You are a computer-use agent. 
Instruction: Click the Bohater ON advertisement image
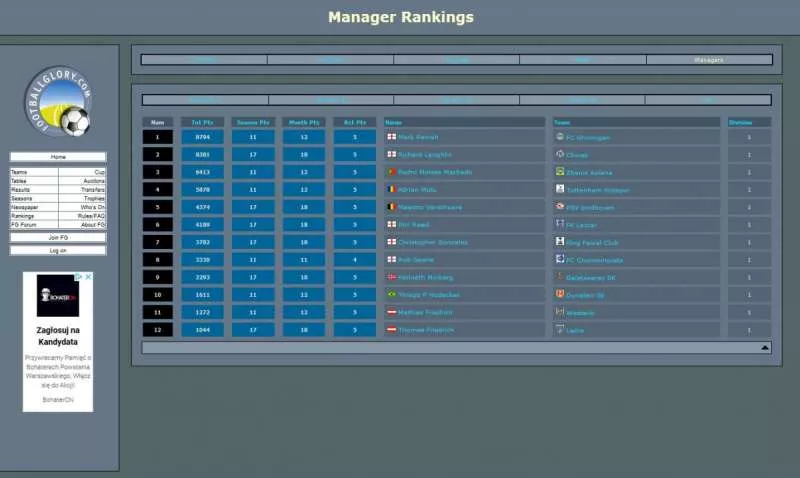(57, 296)
